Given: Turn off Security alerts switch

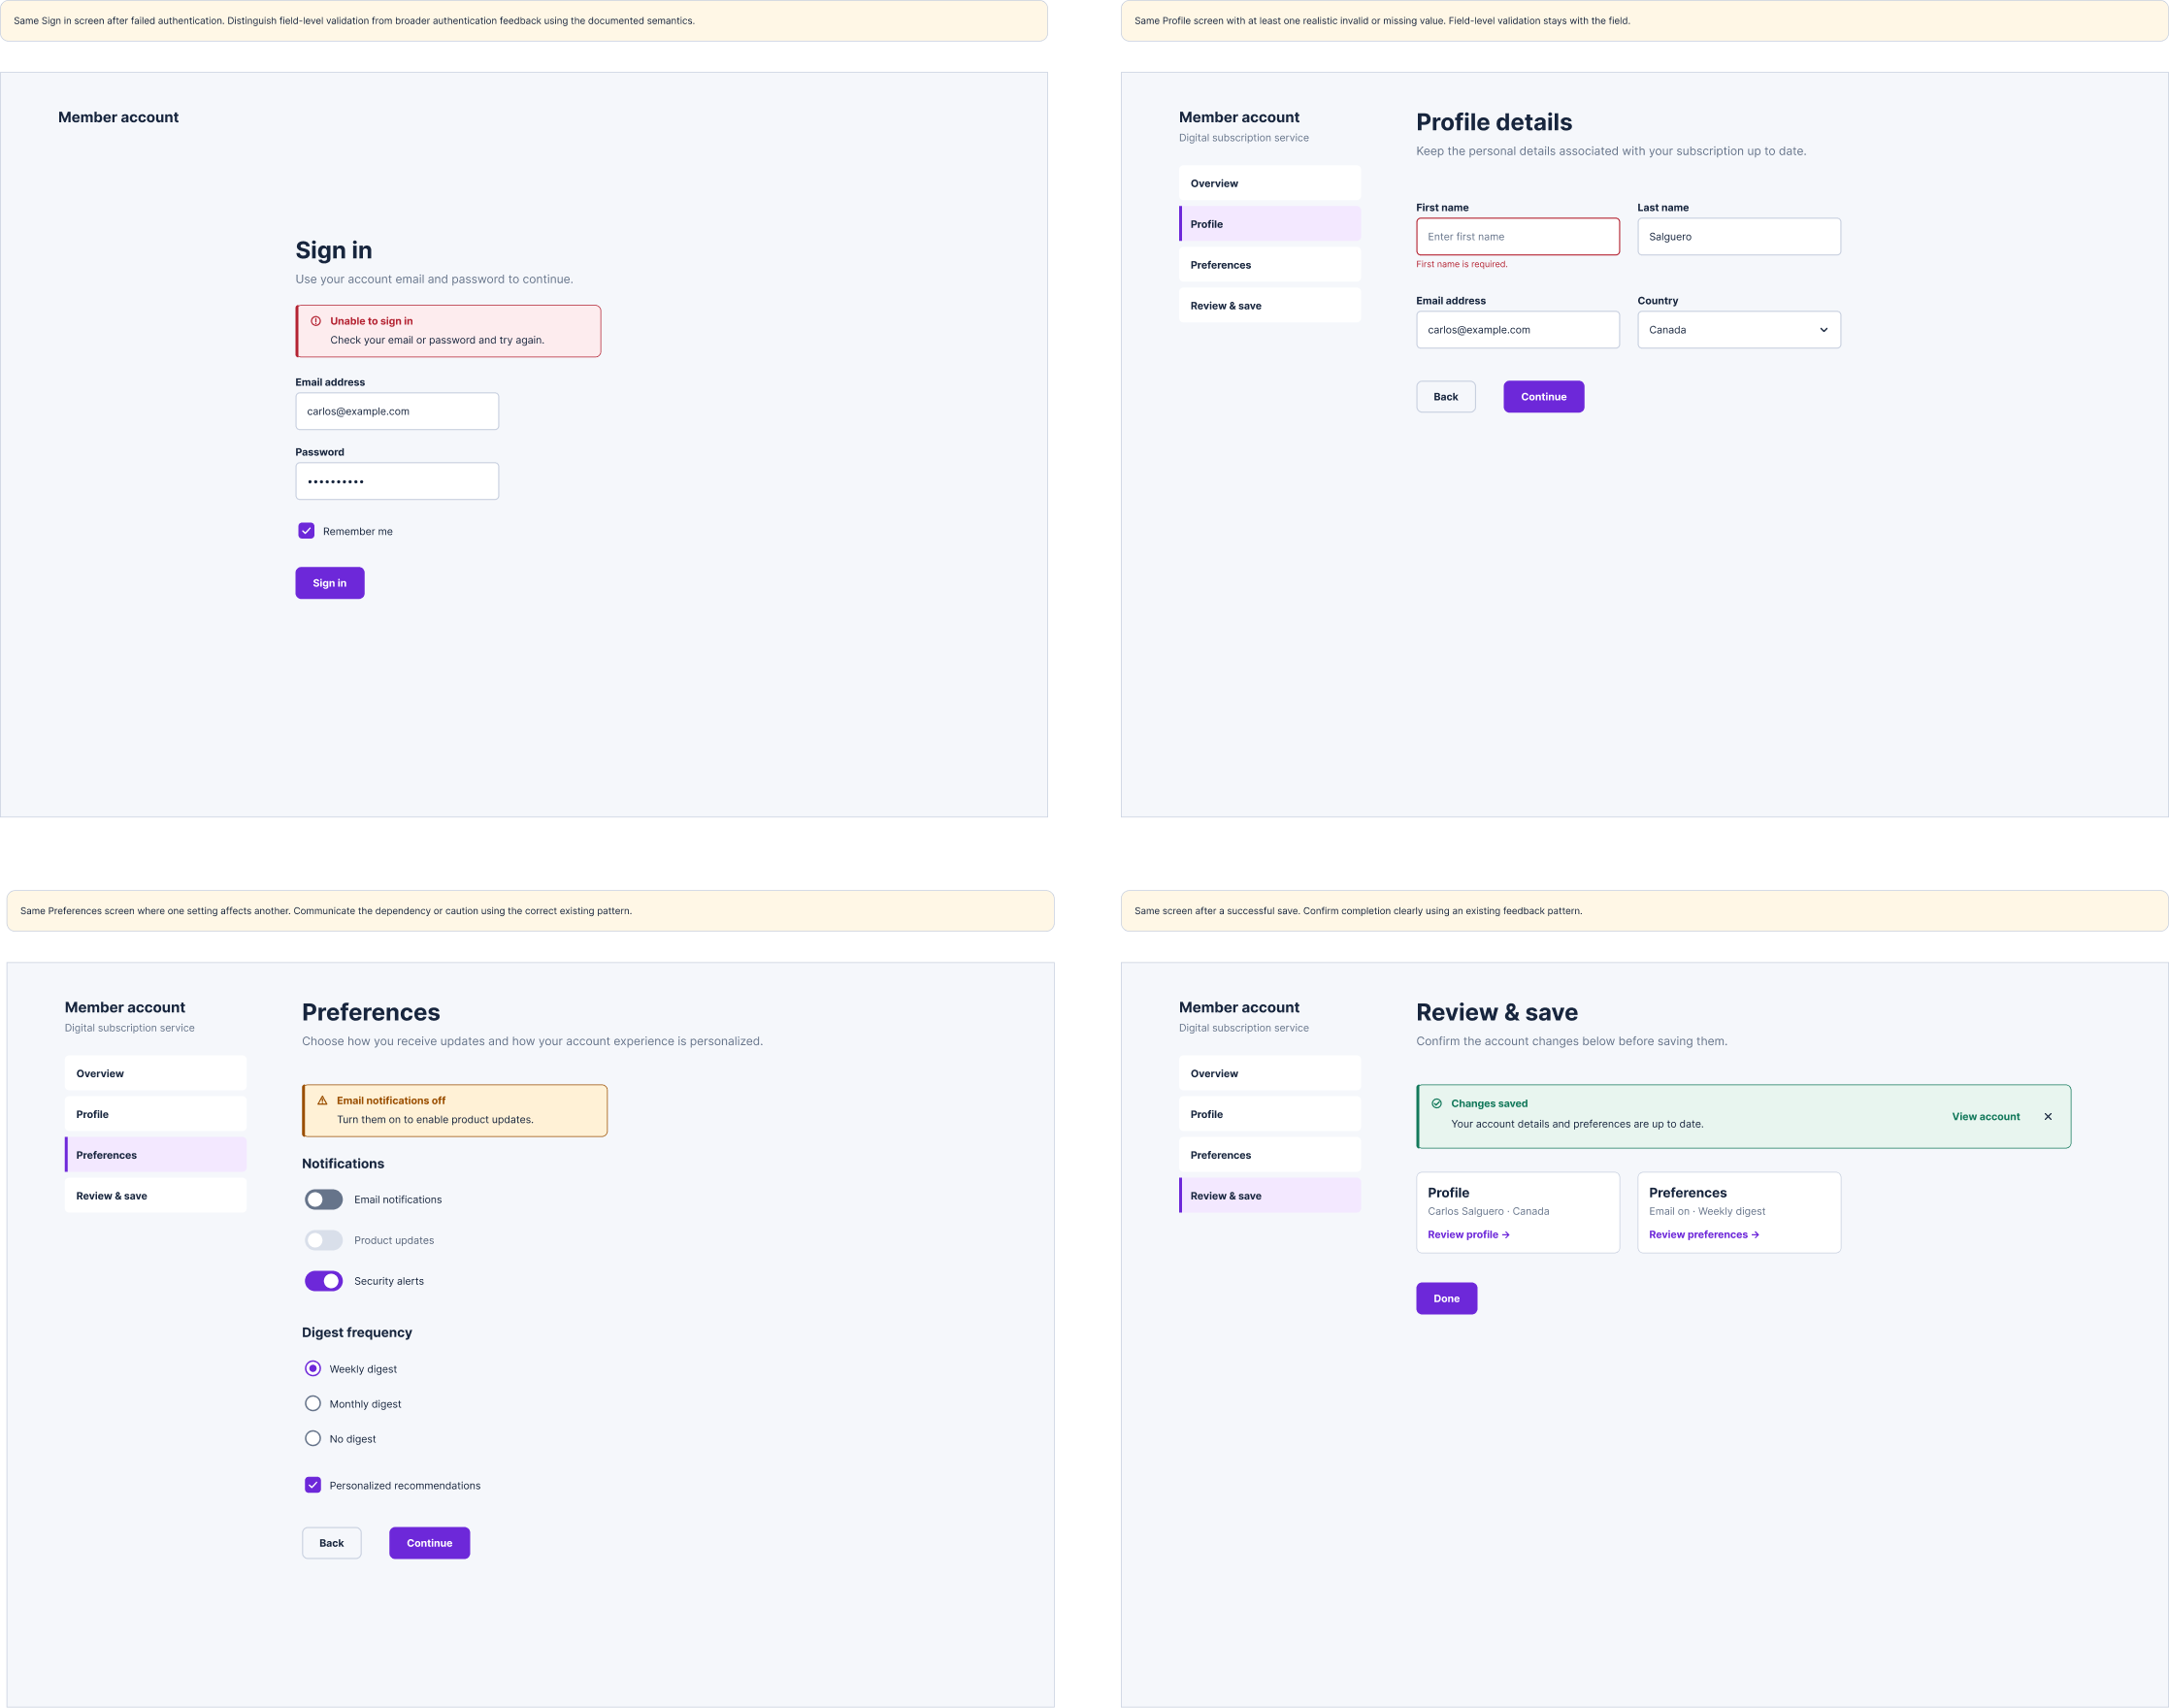Looking at the screenshot, I should pos(324,1281).
